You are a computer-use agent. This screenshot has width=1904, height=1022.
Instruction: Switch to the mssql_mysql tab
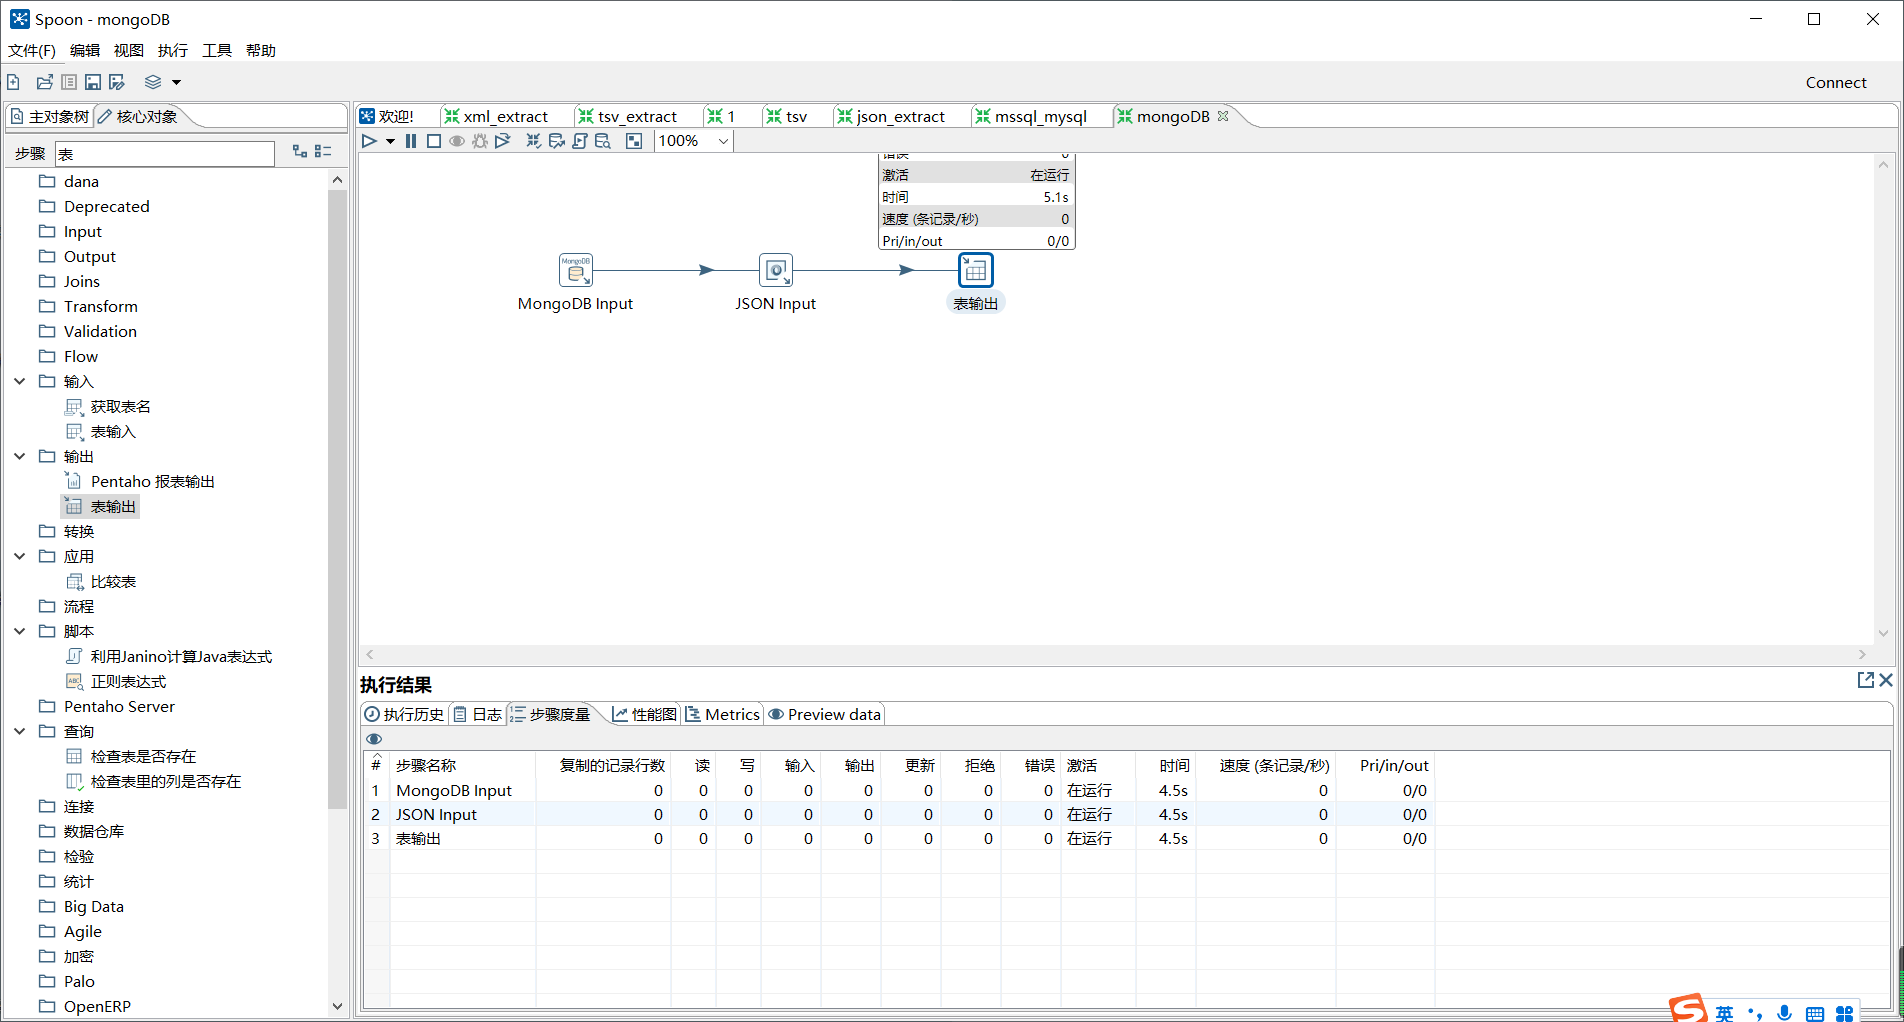click(1031, 116)
